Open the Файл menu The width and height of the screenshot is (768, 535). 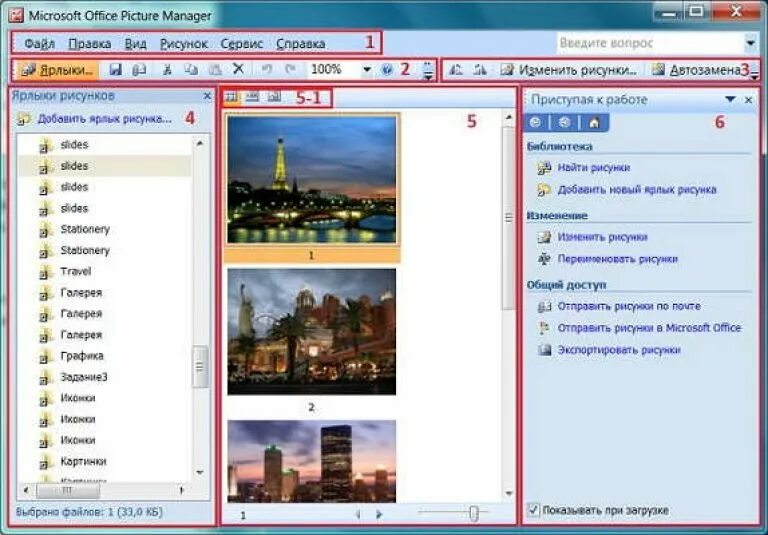point(39,44)
